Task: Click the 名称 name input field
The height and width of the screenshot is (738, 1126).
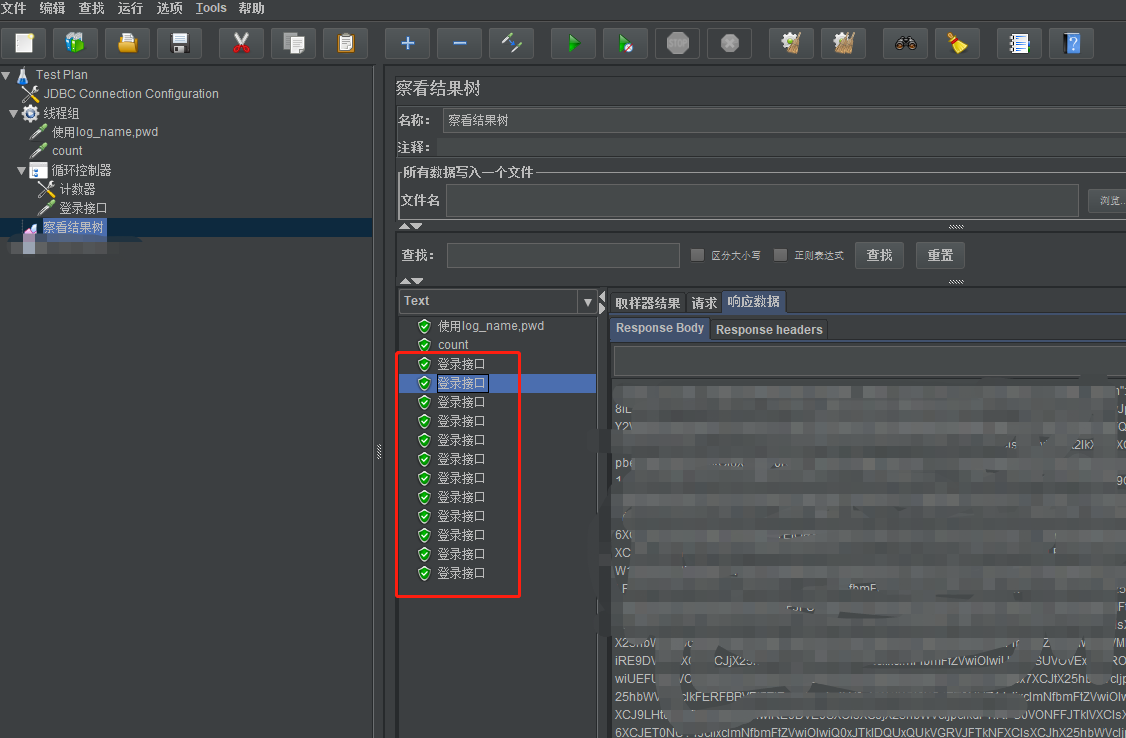Action: [784, 121]
